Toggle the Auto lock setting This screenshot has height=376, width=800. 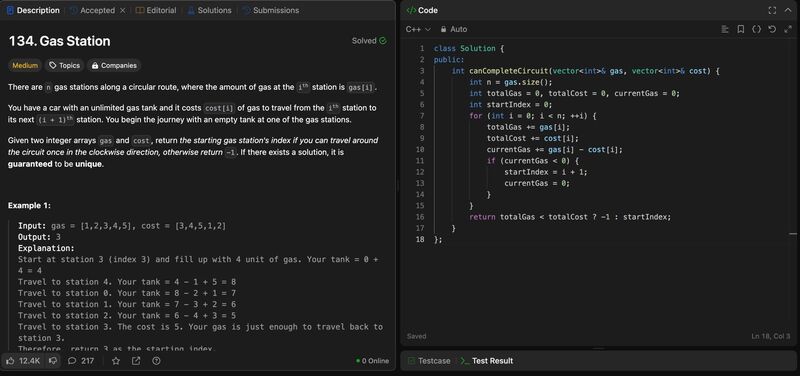(x=454, y=30)
